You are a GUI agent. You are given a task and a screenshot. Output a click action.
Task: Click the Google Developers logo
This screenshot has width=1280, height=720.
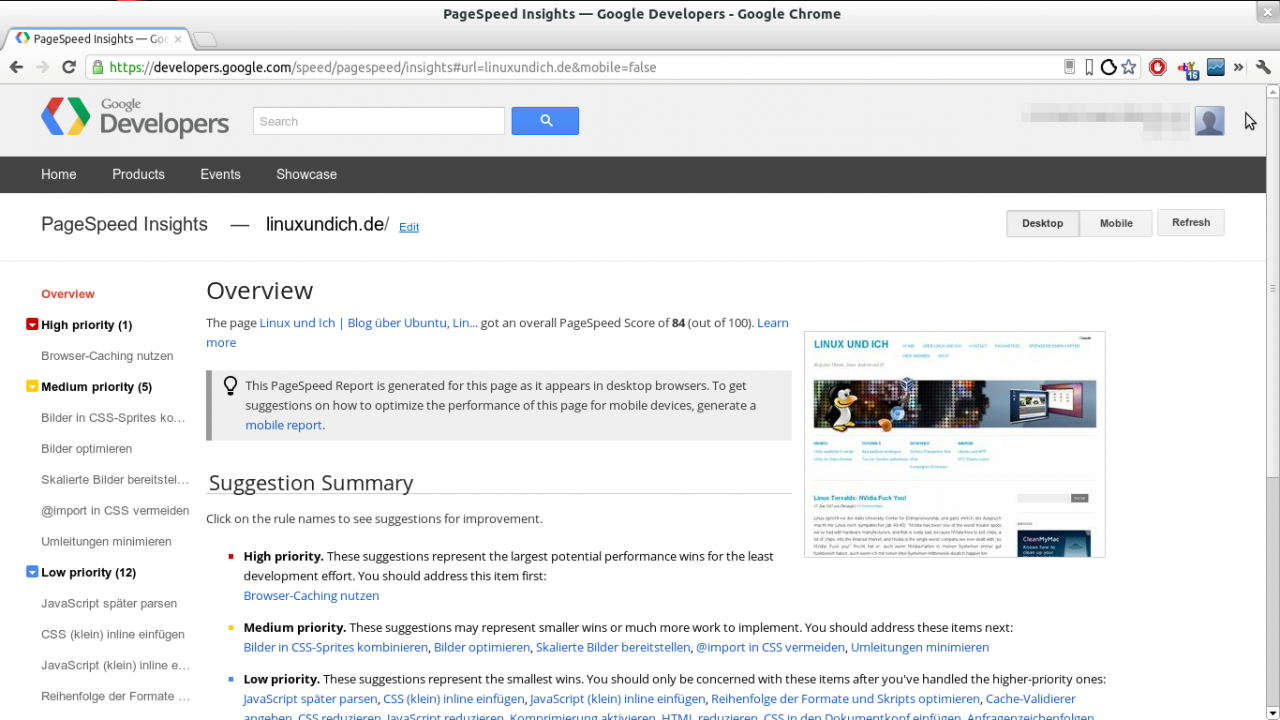135,117
